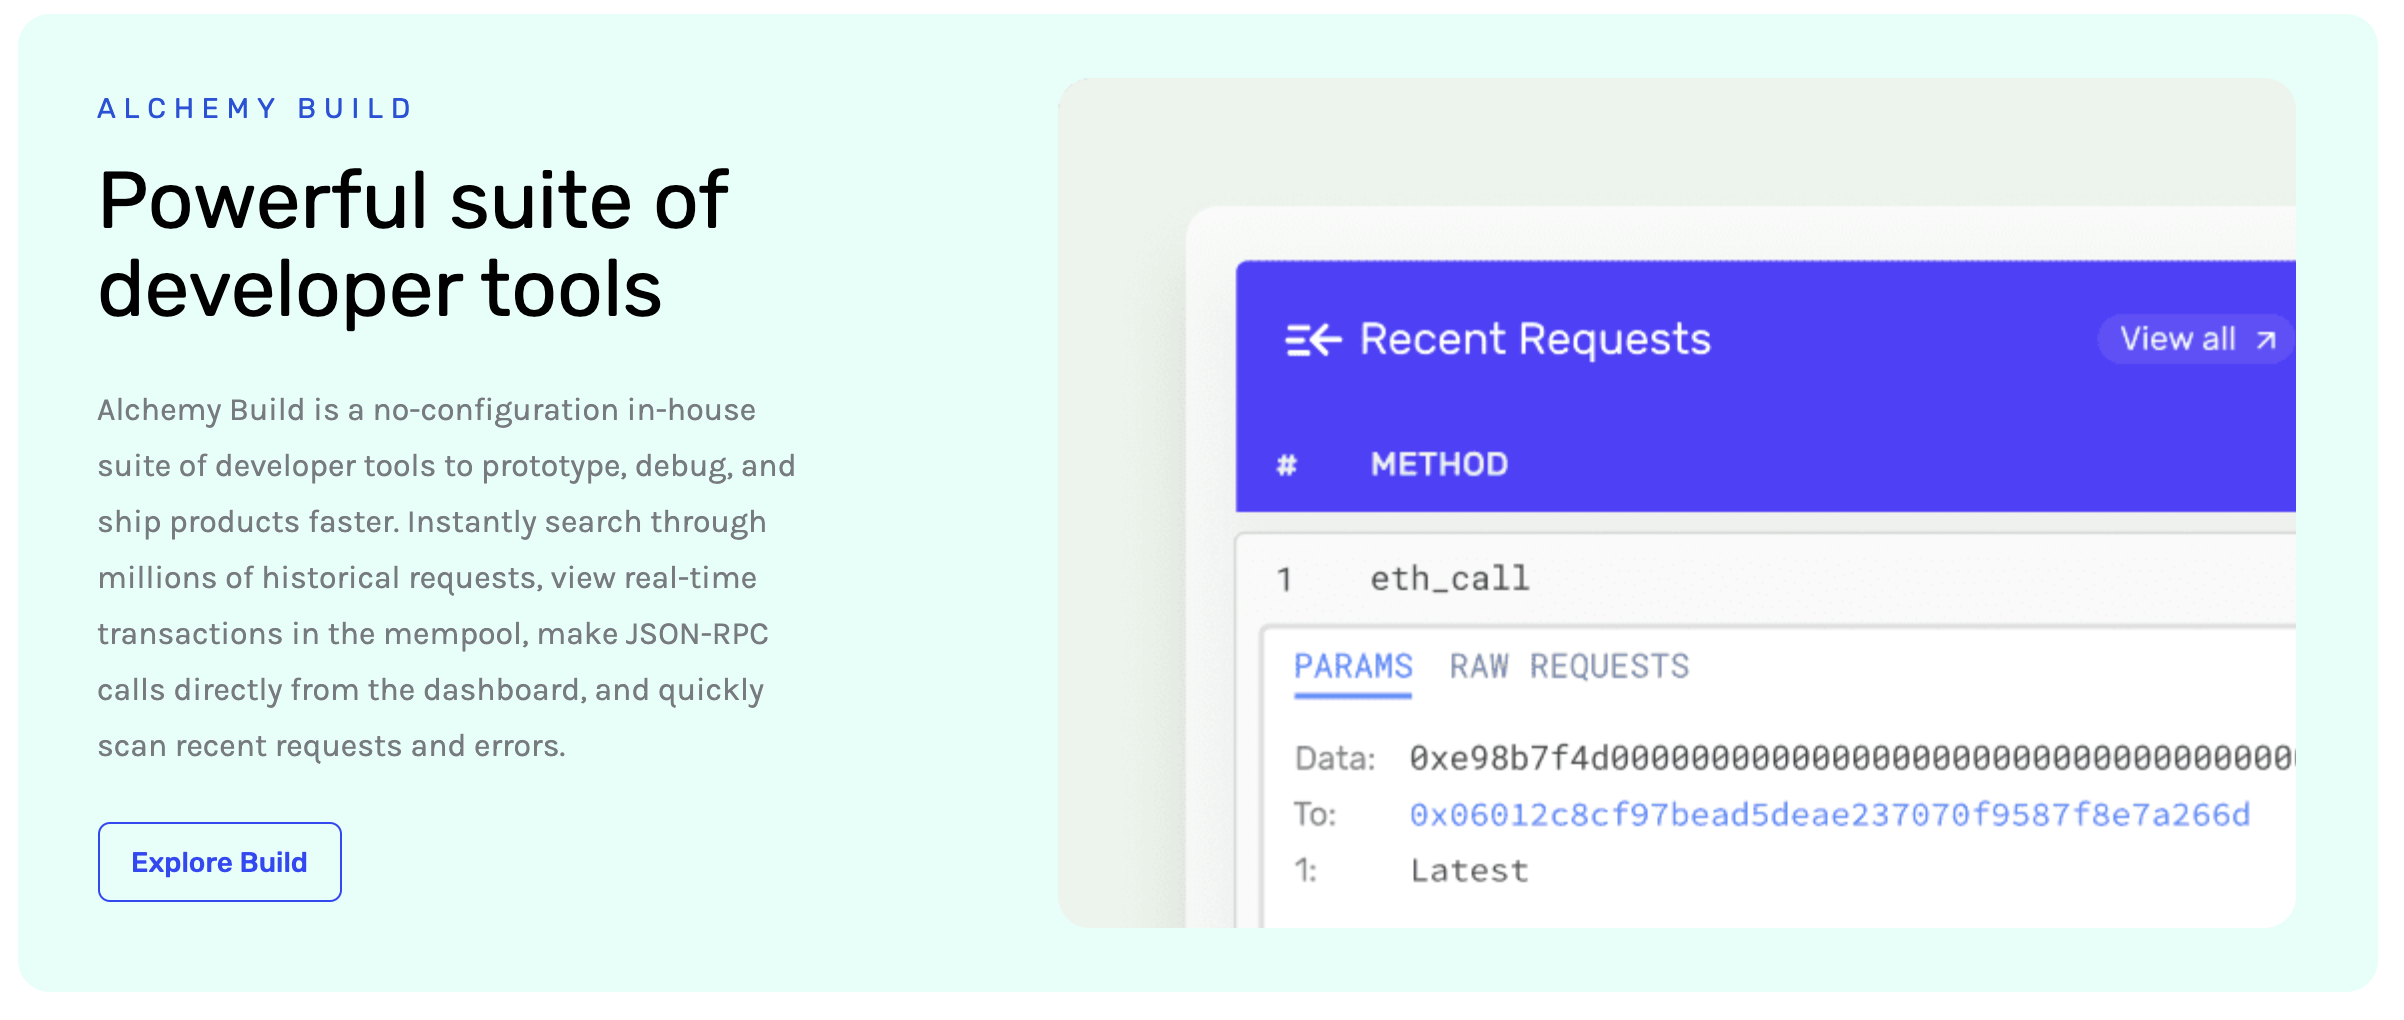Click the To: field label
Image resolution: width=2404 pixels, height=1020 pixels.
coord(1315,815)
